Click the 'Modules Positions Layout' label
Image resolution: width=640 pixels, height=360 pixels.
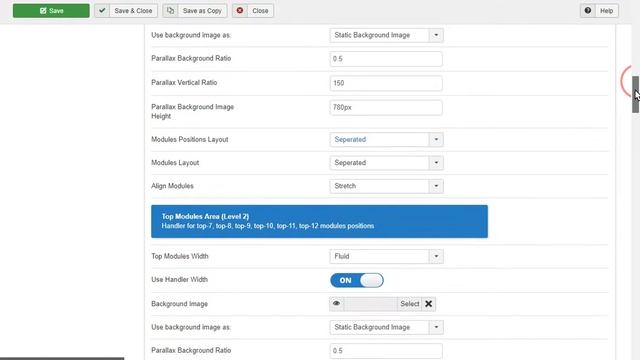pyautogui.click(x=190, y=140)
